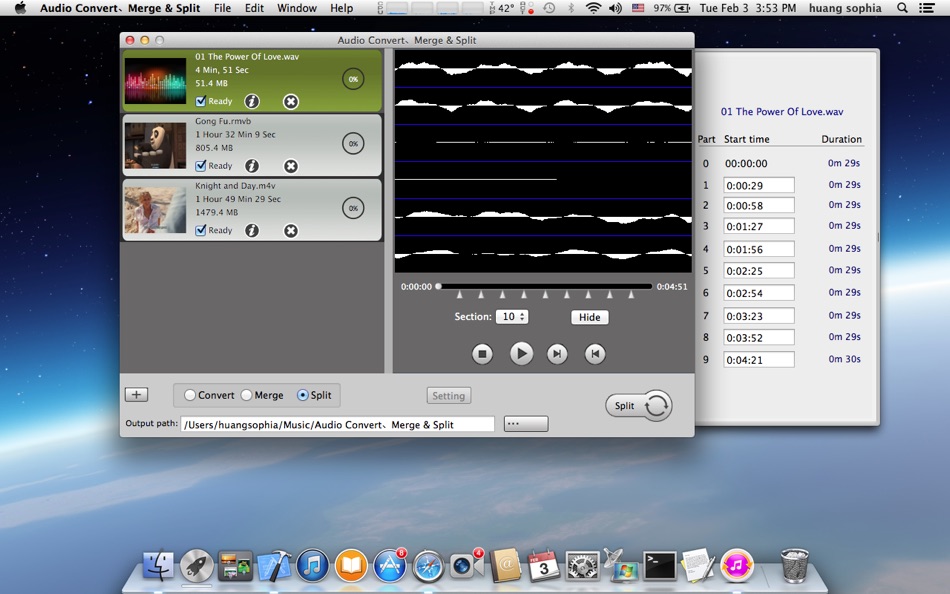
Task: Open Calendar from the Dock
Action: tap(543, 566)
